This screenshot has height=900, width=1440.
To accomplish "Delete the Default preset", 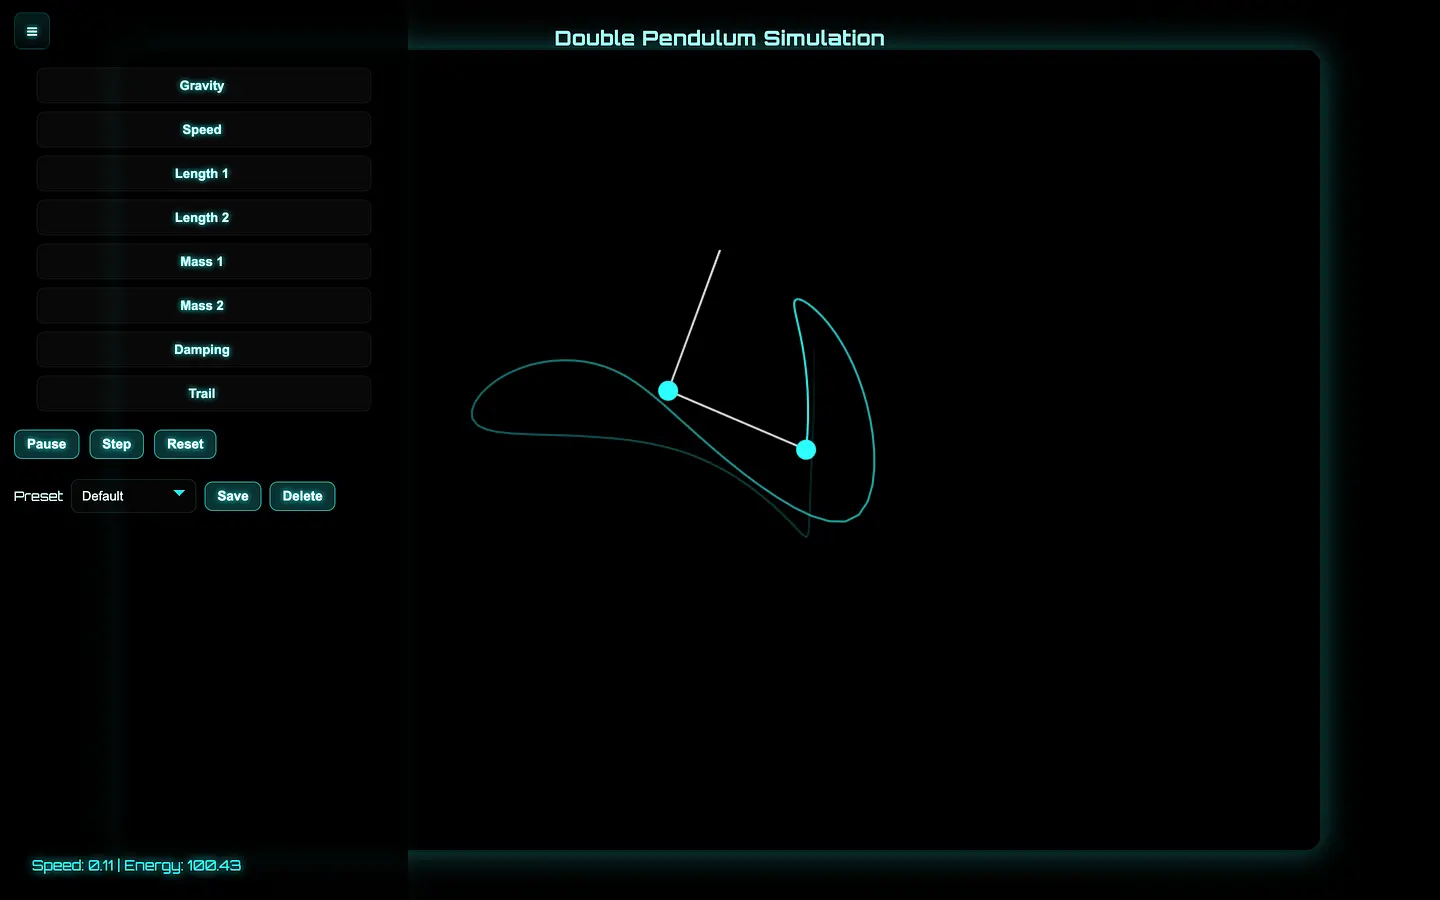I will [302, 496].
